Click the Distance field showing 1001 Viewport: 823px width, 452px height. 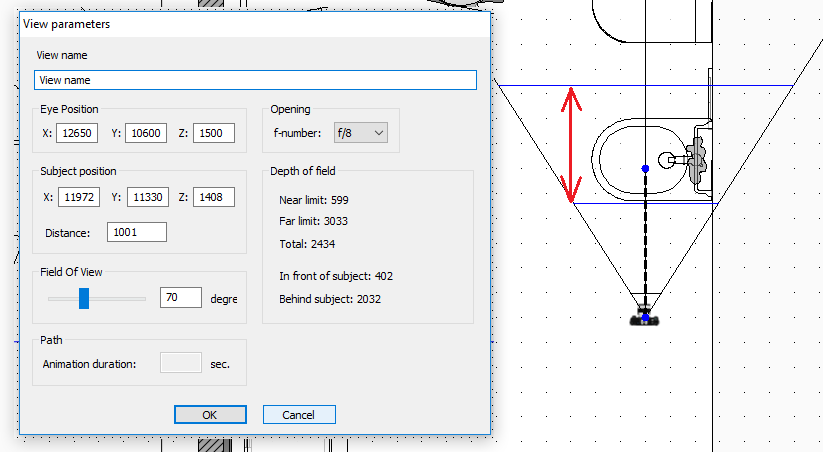click(x=136, y=232)
